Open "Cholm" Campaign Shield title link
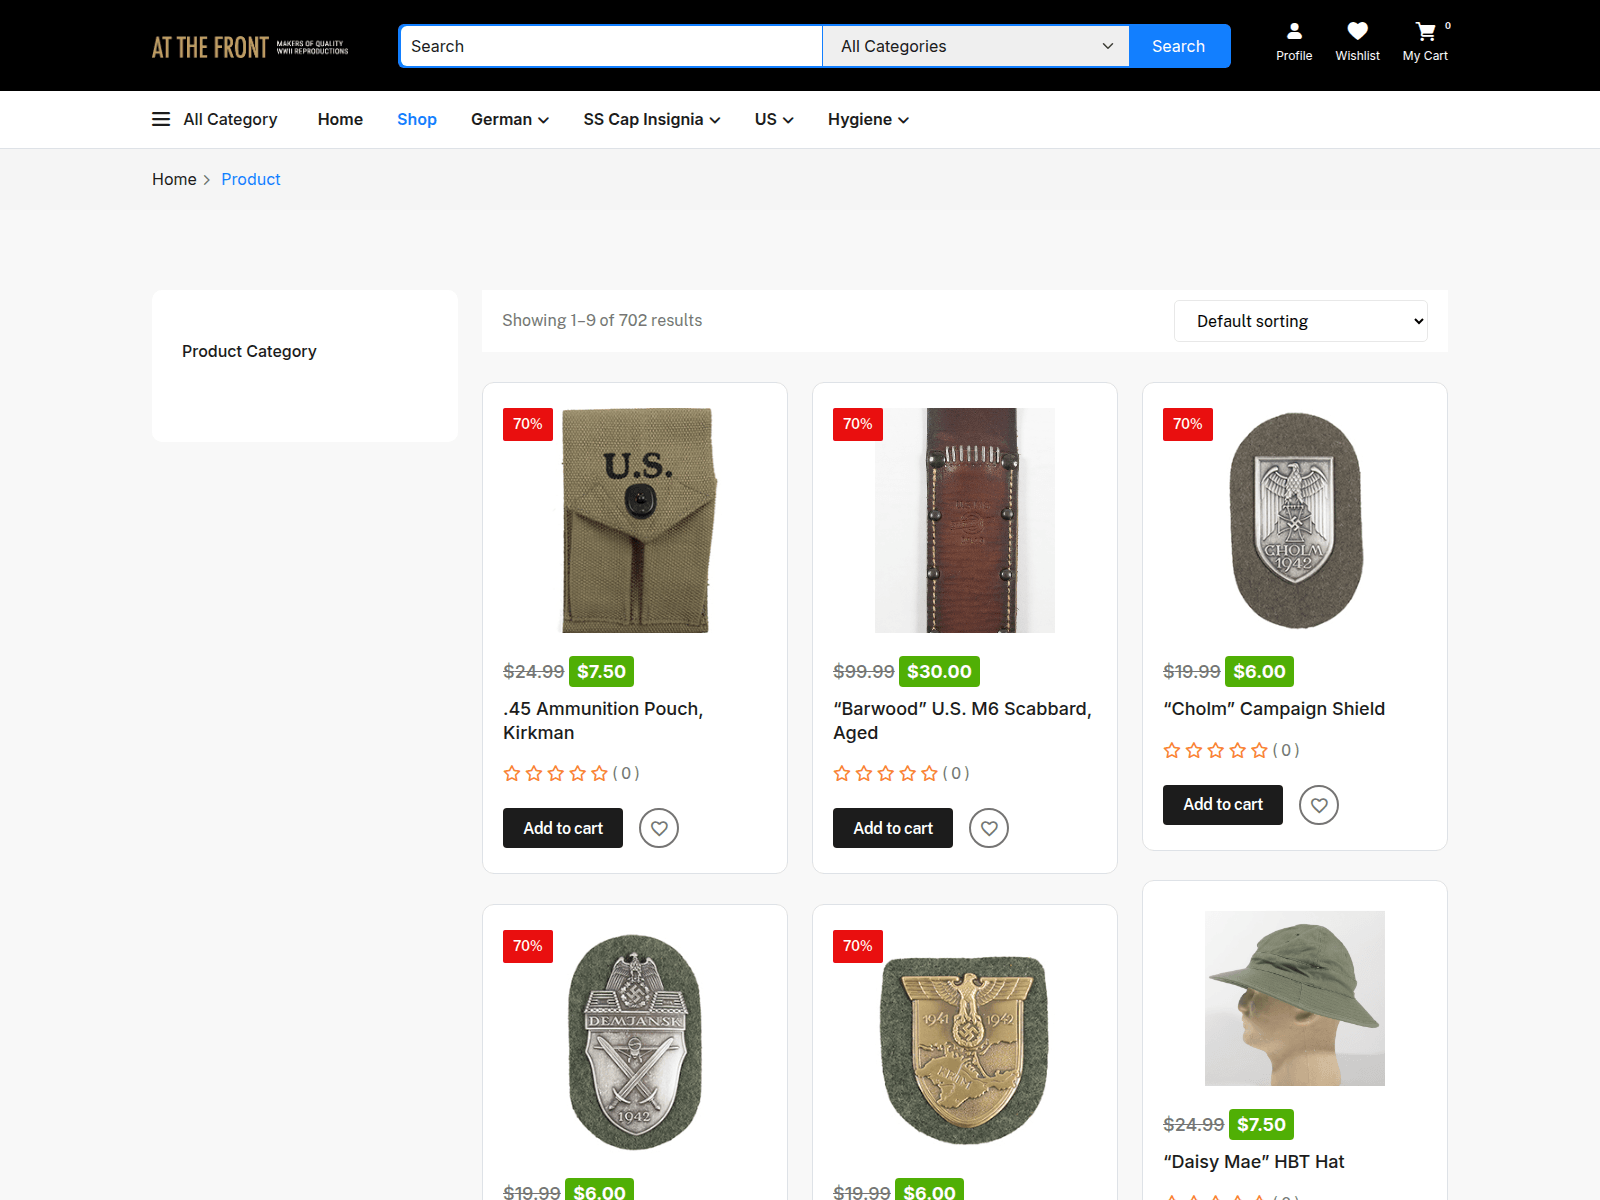 click(1274, 709)
